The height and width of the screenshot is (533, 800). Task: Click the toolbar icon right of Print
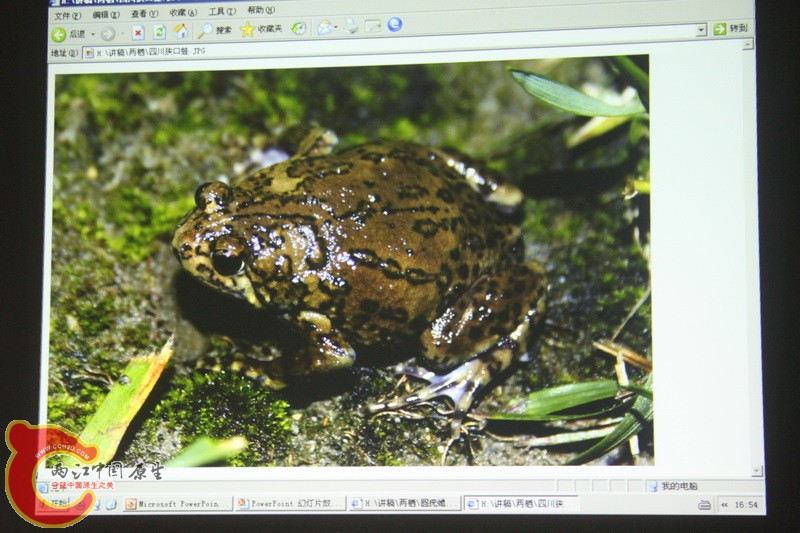373,26
